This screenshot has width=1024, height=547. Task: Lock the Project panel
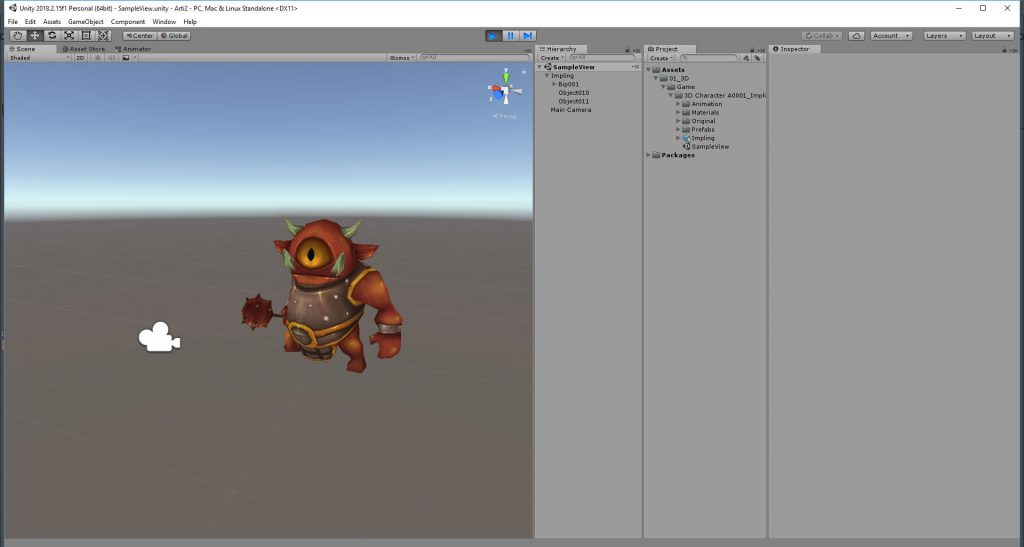coord(752,50)
